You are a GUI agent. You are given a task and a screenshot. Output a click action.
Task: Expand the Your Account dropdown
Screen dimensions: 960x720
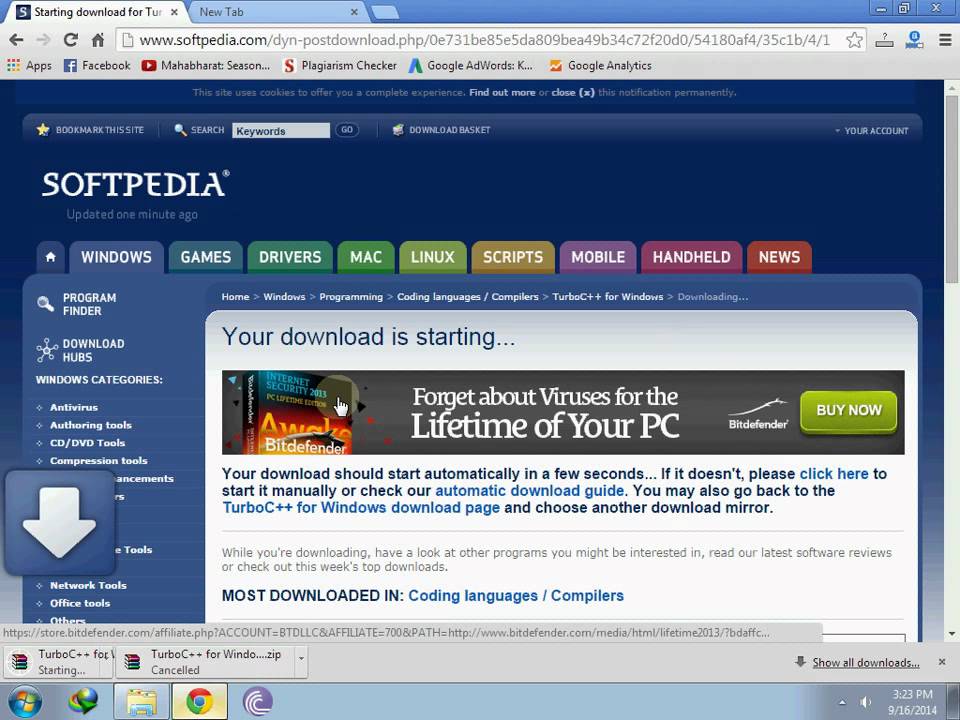coord(871,130)
